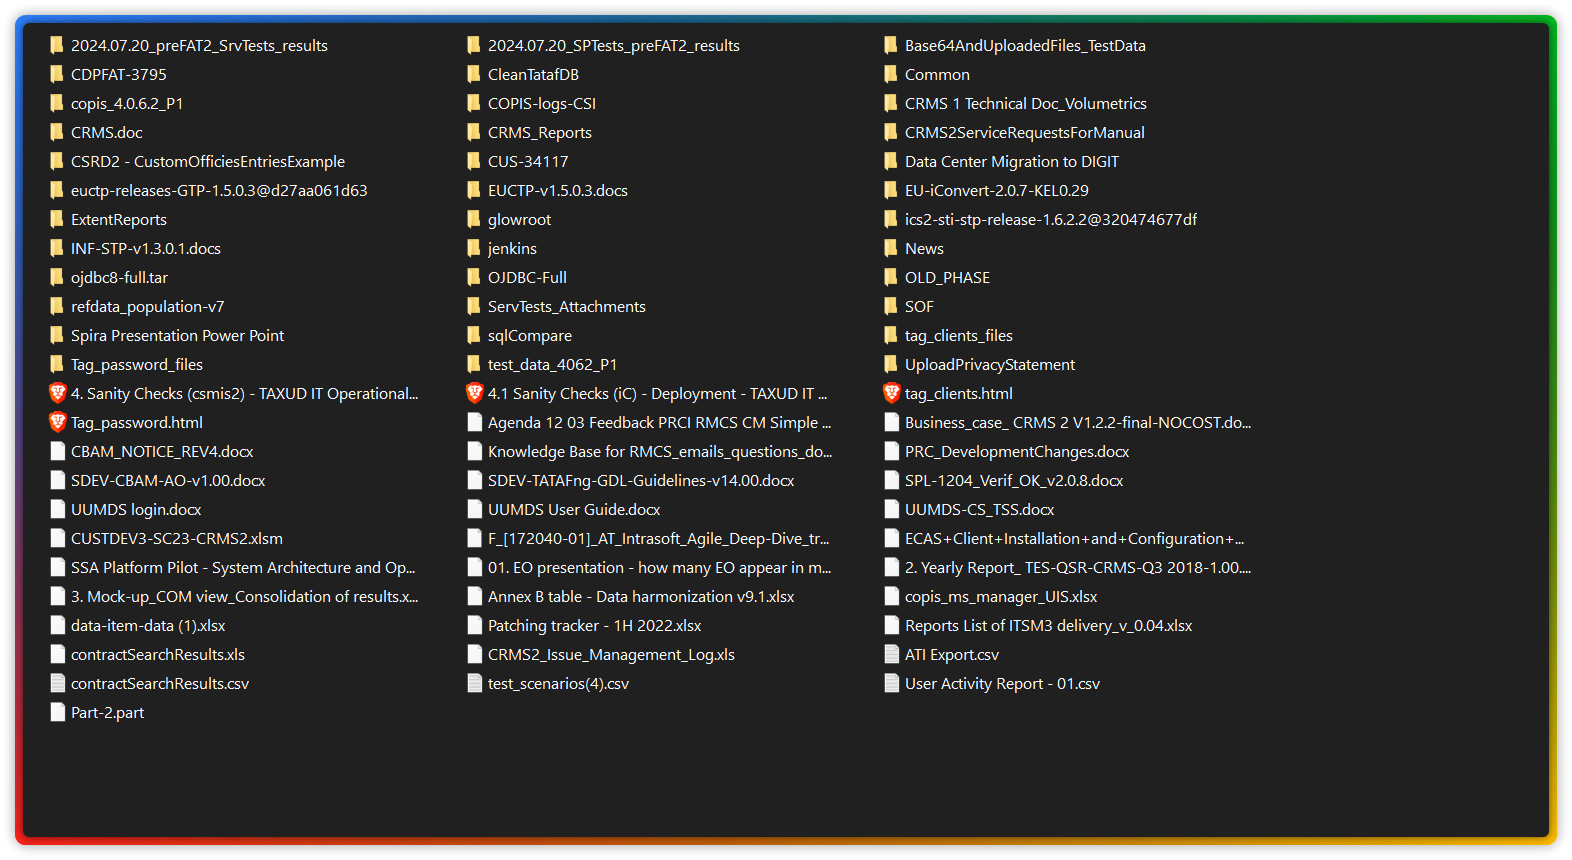Image resolution: width=1572 pixels, height=860 pixels.
Task: Click COPIS-logs-CSI folder name
Action: 542,104
